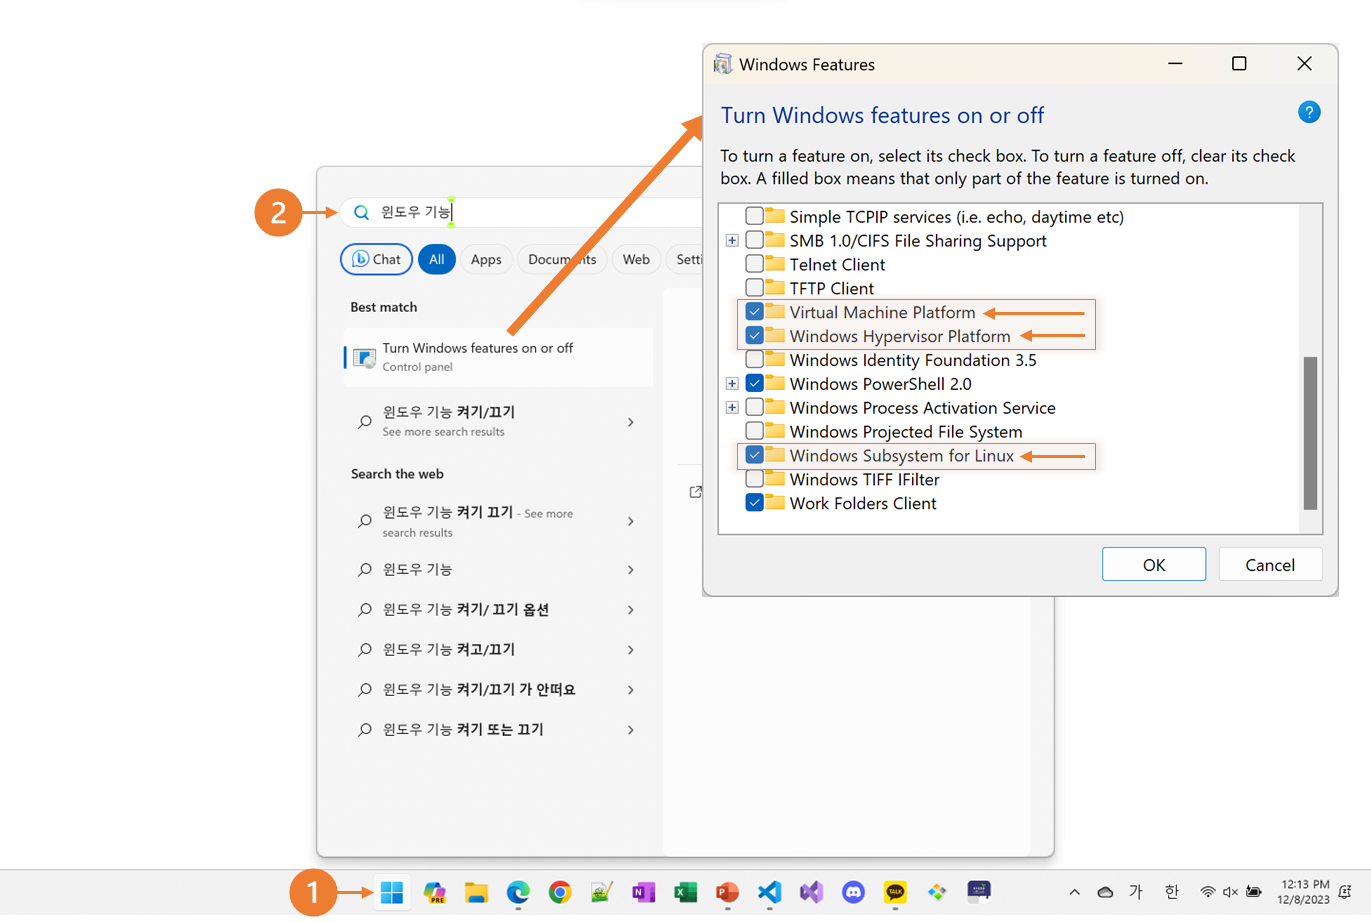Click the features list vertical scrollbar thumb
This screenshot has width=1371, height=923.
click(x=1310, y=433)
